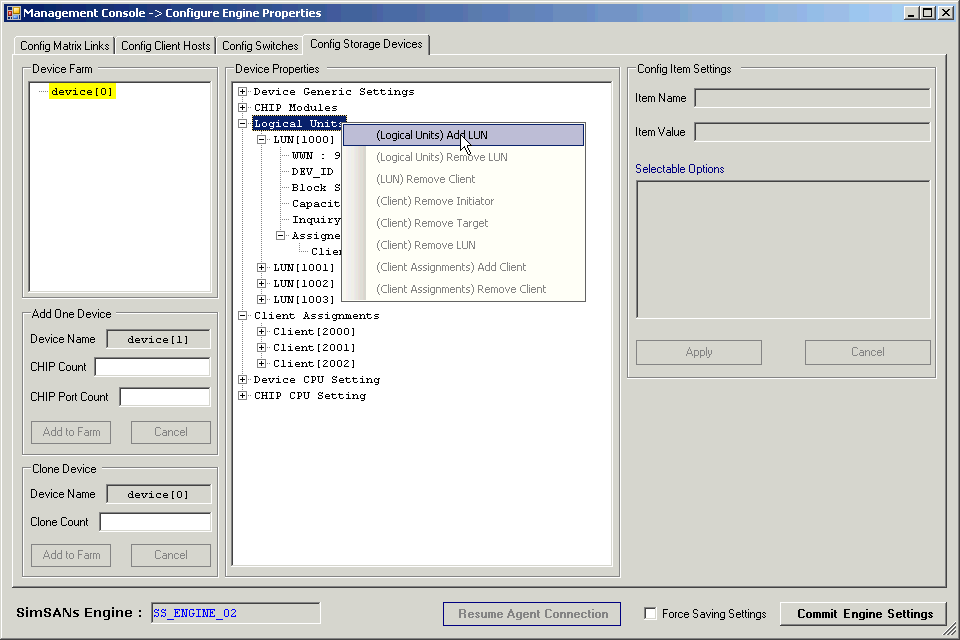Viewport: 960px width, 640px height.
Task: Select the LUN[1001] tree item
Action: 304,268
